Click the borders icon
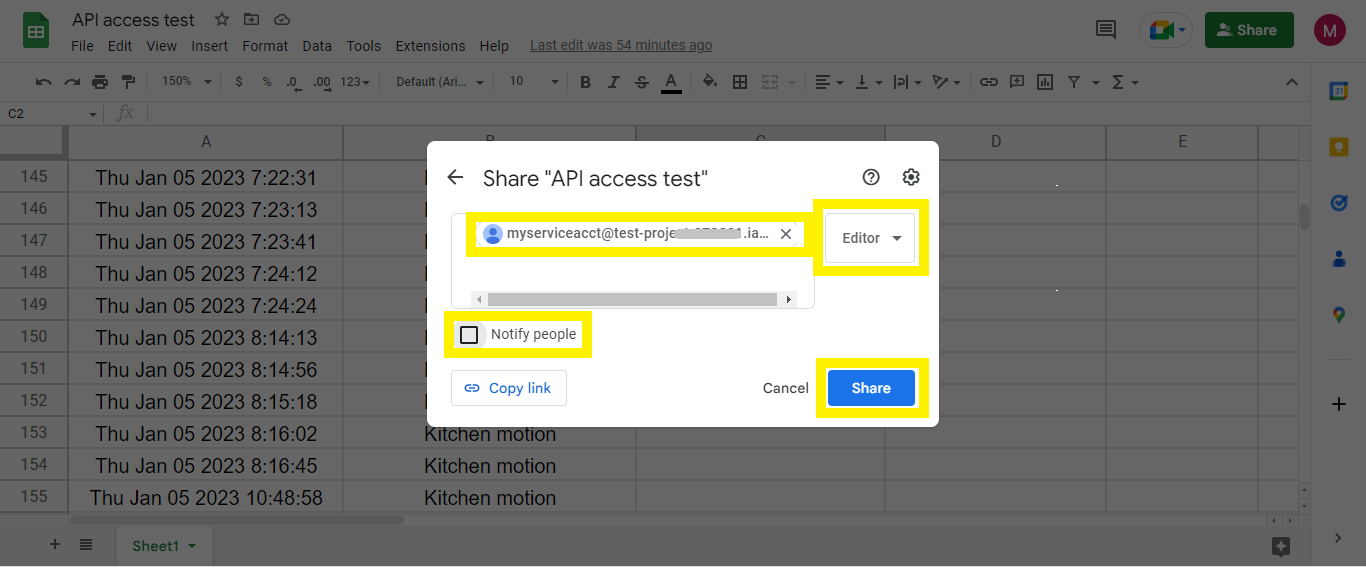Screen dimensions: 1366x568 pyautogui.click(x=740, y=82)
